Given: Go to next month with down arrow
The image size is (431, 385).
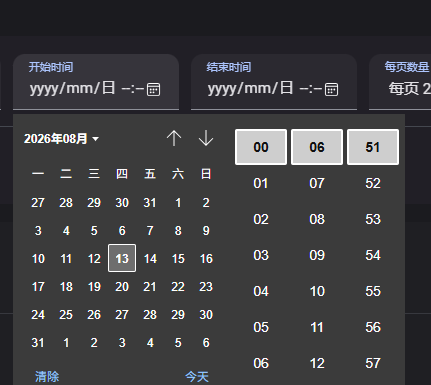Looking at the screenshot, I should [206, 138].
